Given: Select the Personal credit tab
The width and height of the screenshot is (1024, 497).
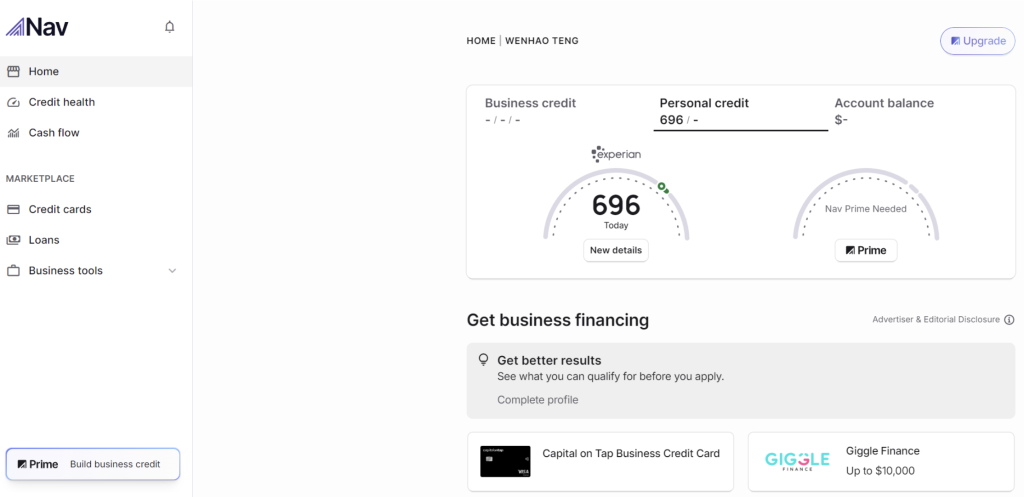Looking at the screenshot, I should [704, 111].
